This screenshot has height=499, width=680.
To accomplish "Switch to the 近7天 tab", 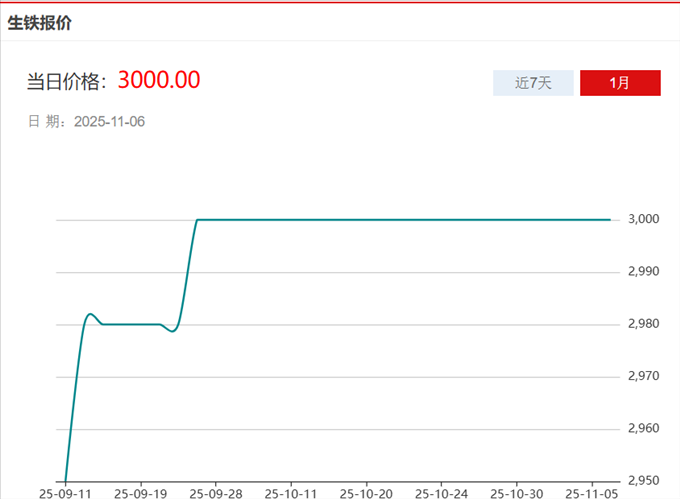I will (x=533, y=83).
